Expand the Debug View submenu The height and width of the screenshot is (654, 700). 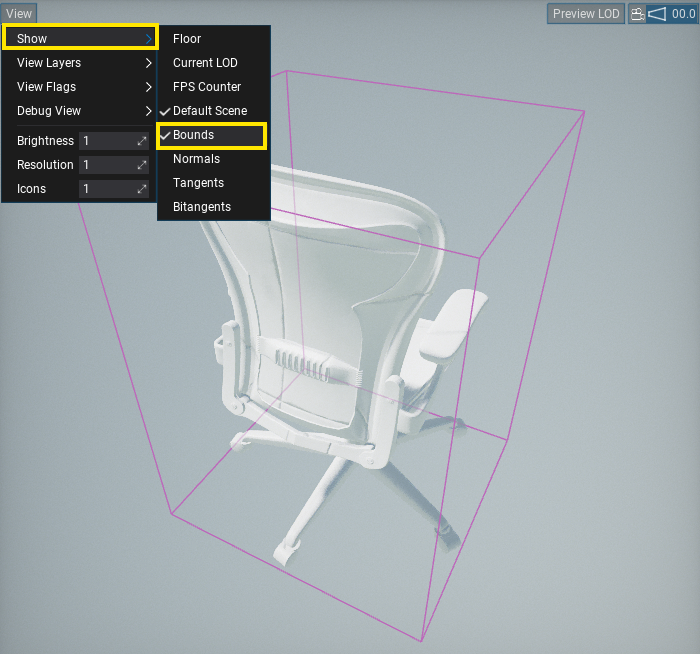click(80, 111)
